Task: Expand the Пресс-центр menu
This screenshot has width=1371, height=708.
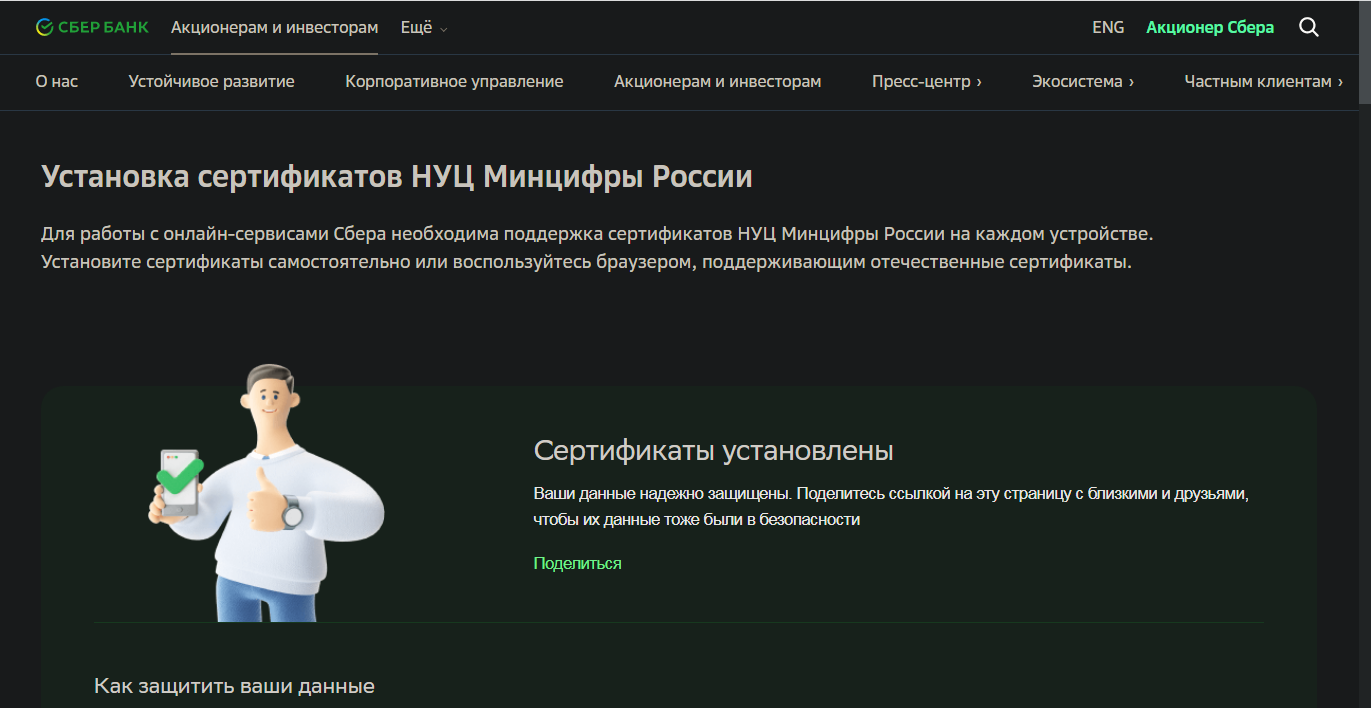Action: pos(926,81)
